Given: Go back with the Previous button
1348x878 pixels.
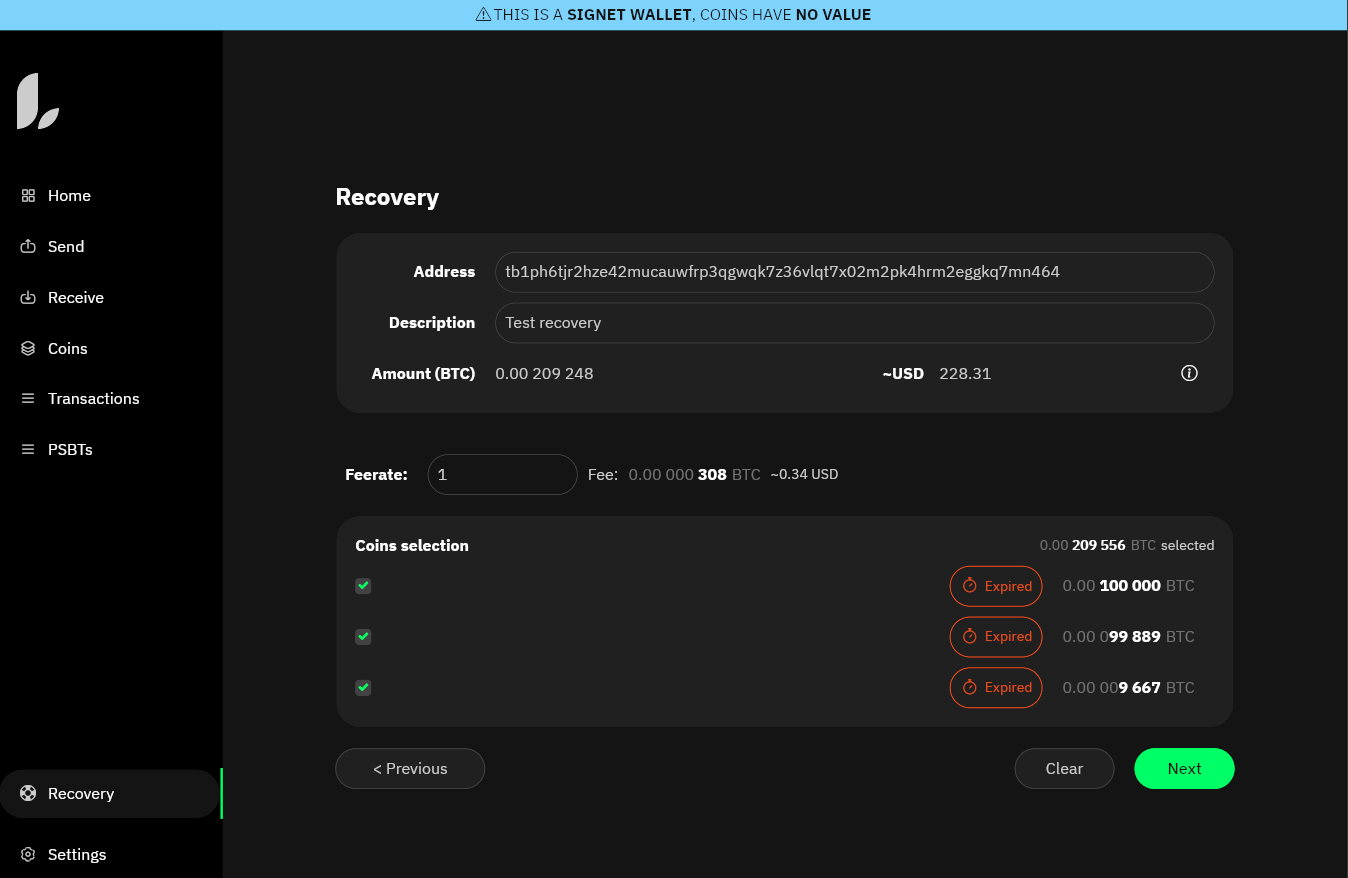Looking at the screenshot, I should pos(410,769).
